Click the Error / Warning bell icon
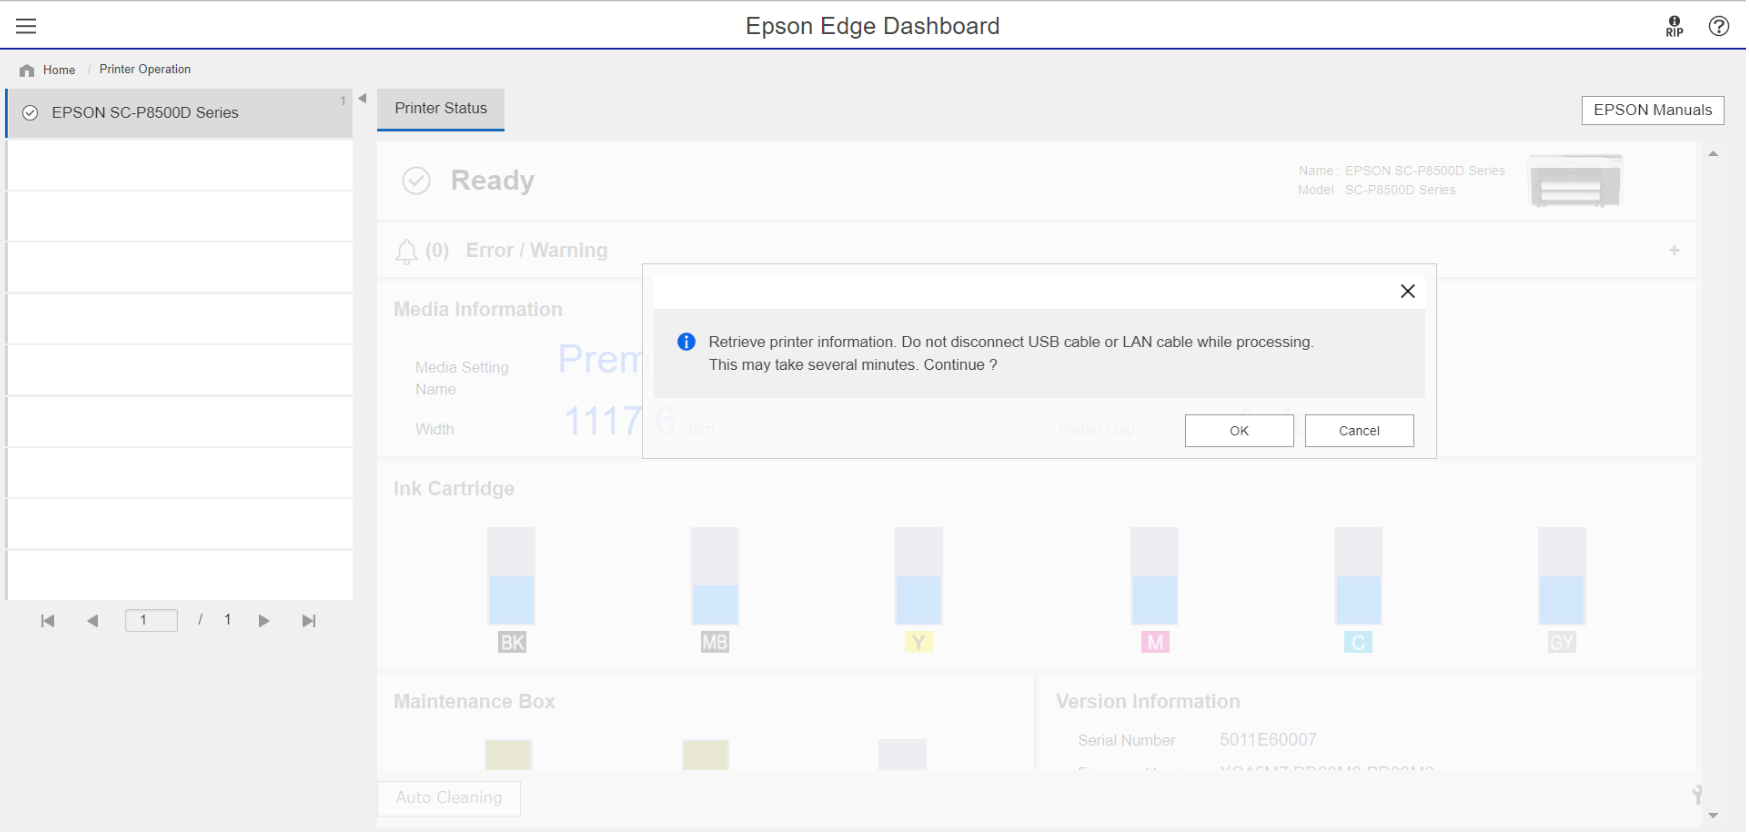The image size is (1749, 834). [x=407, y=252]
